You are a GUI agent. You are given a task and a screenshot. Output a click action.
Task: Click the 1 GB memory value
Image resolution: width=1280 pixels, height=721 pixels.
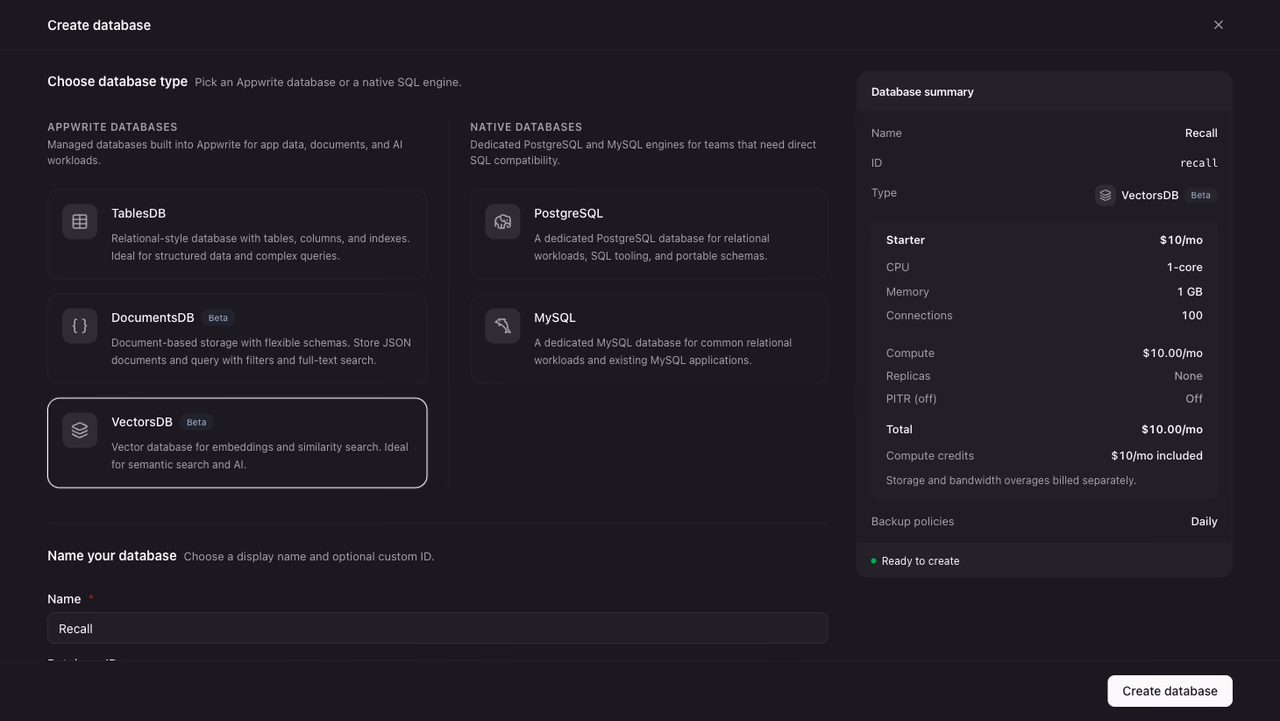[1190, 292]
